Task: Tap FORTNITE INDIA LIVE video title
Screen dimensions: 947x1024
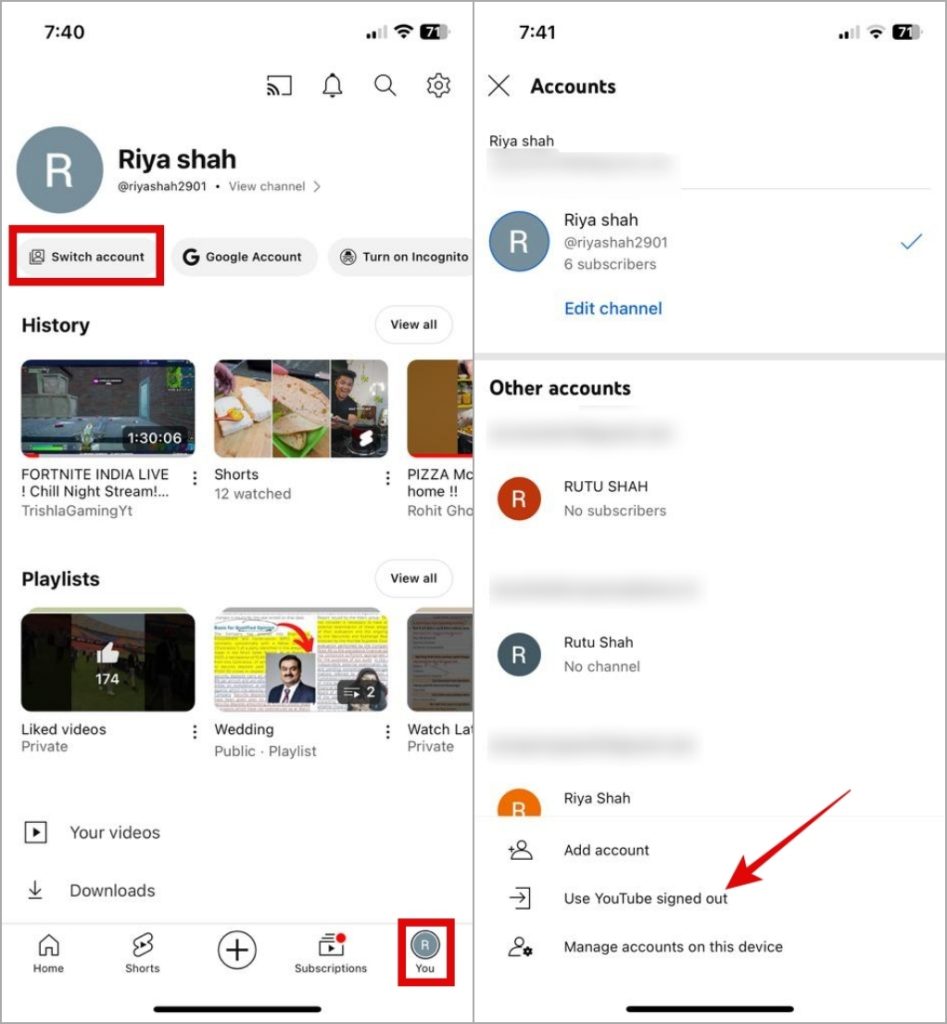Action: [x=95, y=483]
